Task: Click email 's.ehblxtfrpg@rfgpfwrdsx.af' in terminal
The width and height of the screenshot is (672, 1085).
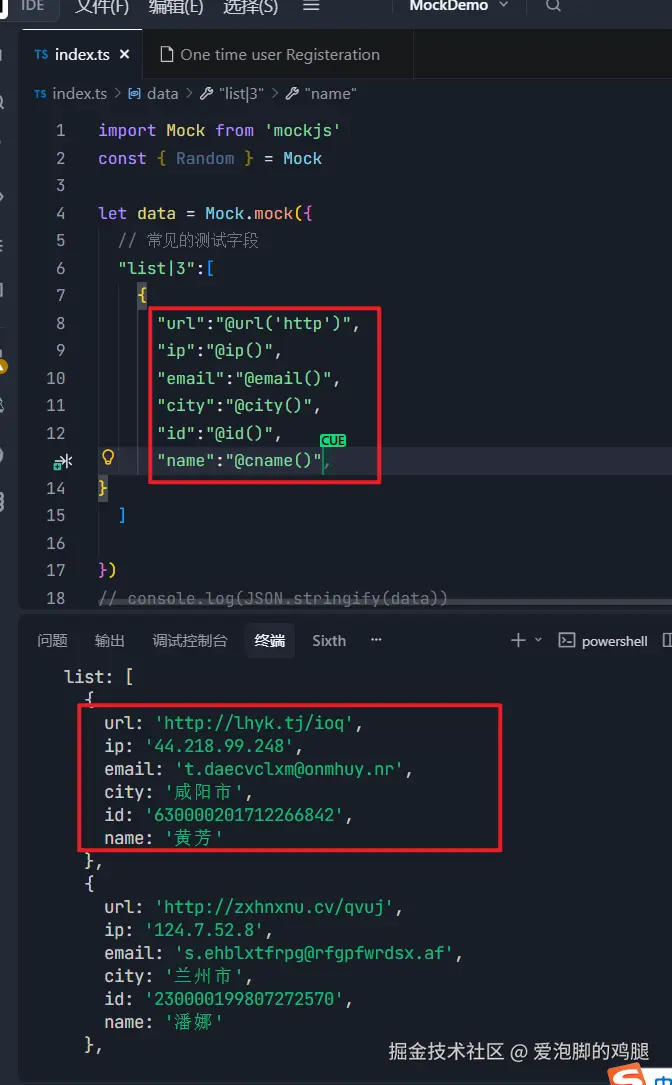Action: pos(314,953)
